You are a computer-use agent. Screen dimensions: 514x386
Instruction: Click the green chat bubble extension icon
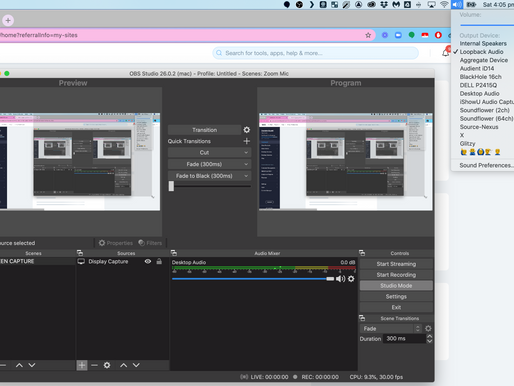coord(412,35)
